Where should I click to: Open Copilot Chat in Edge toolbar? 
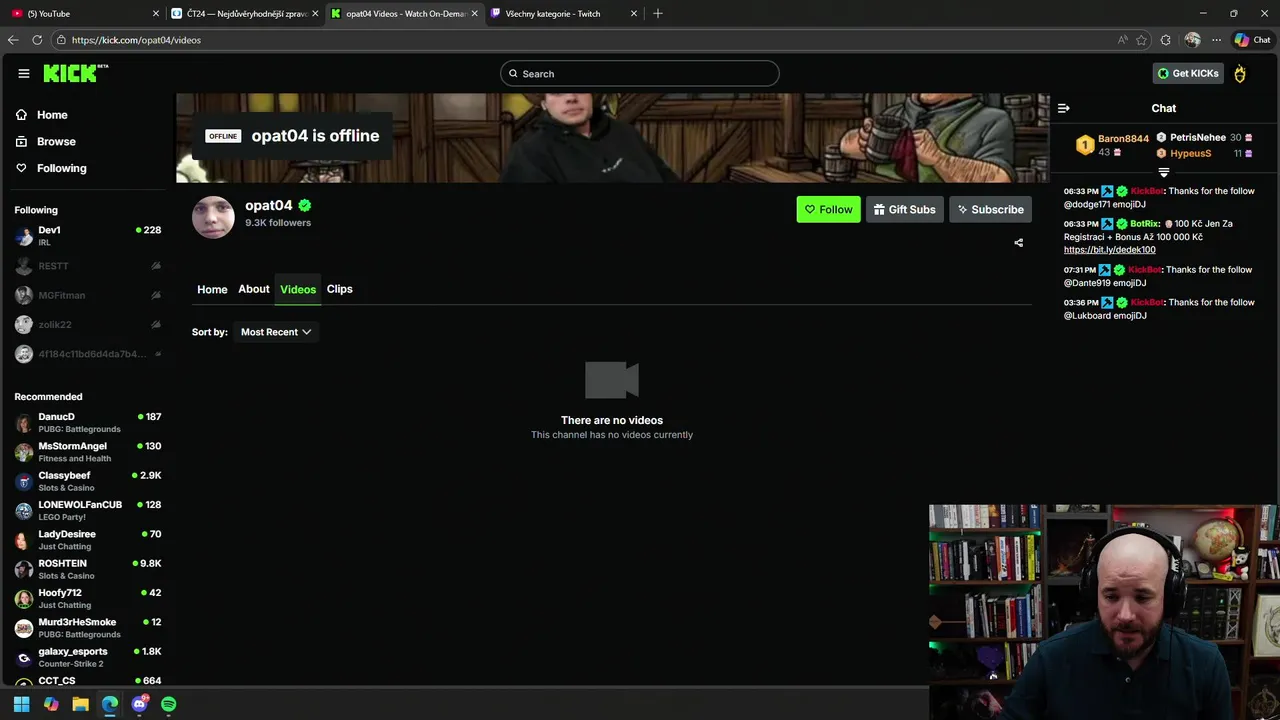point(1252,40)
